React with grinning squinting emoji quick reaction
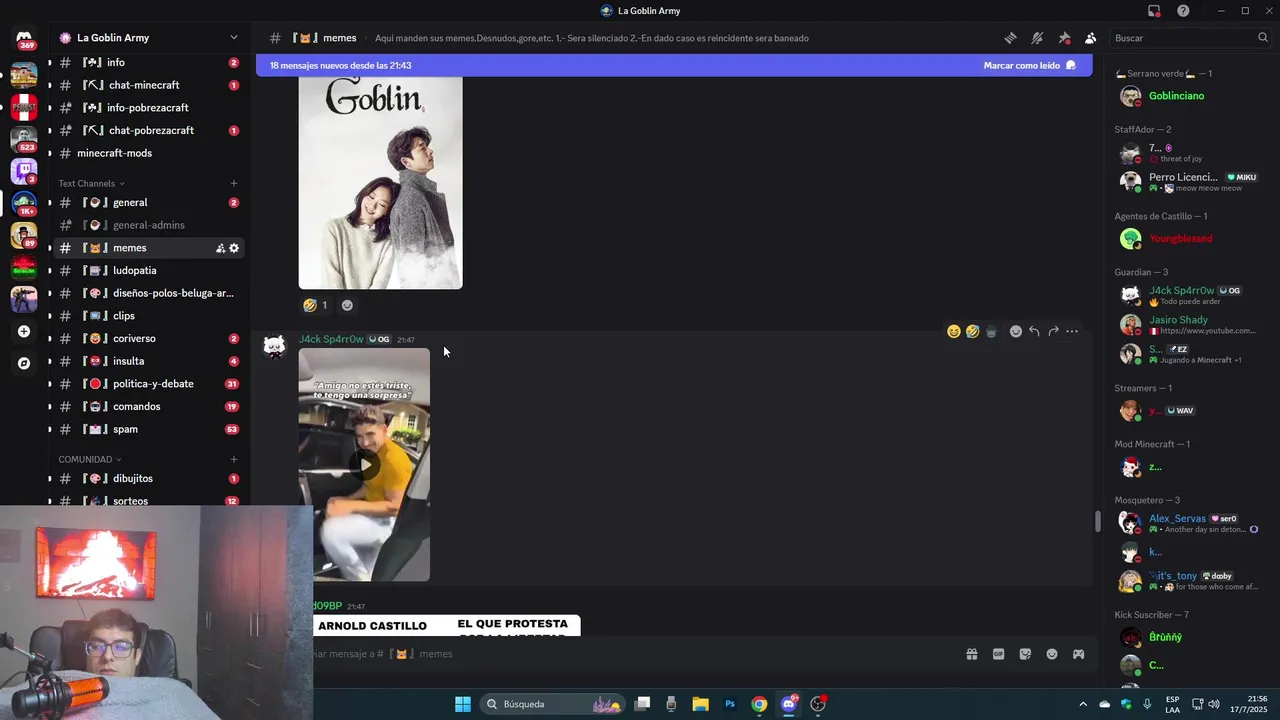The width and height of the screenshot is (1280, 720). click(x=953, y=331)
